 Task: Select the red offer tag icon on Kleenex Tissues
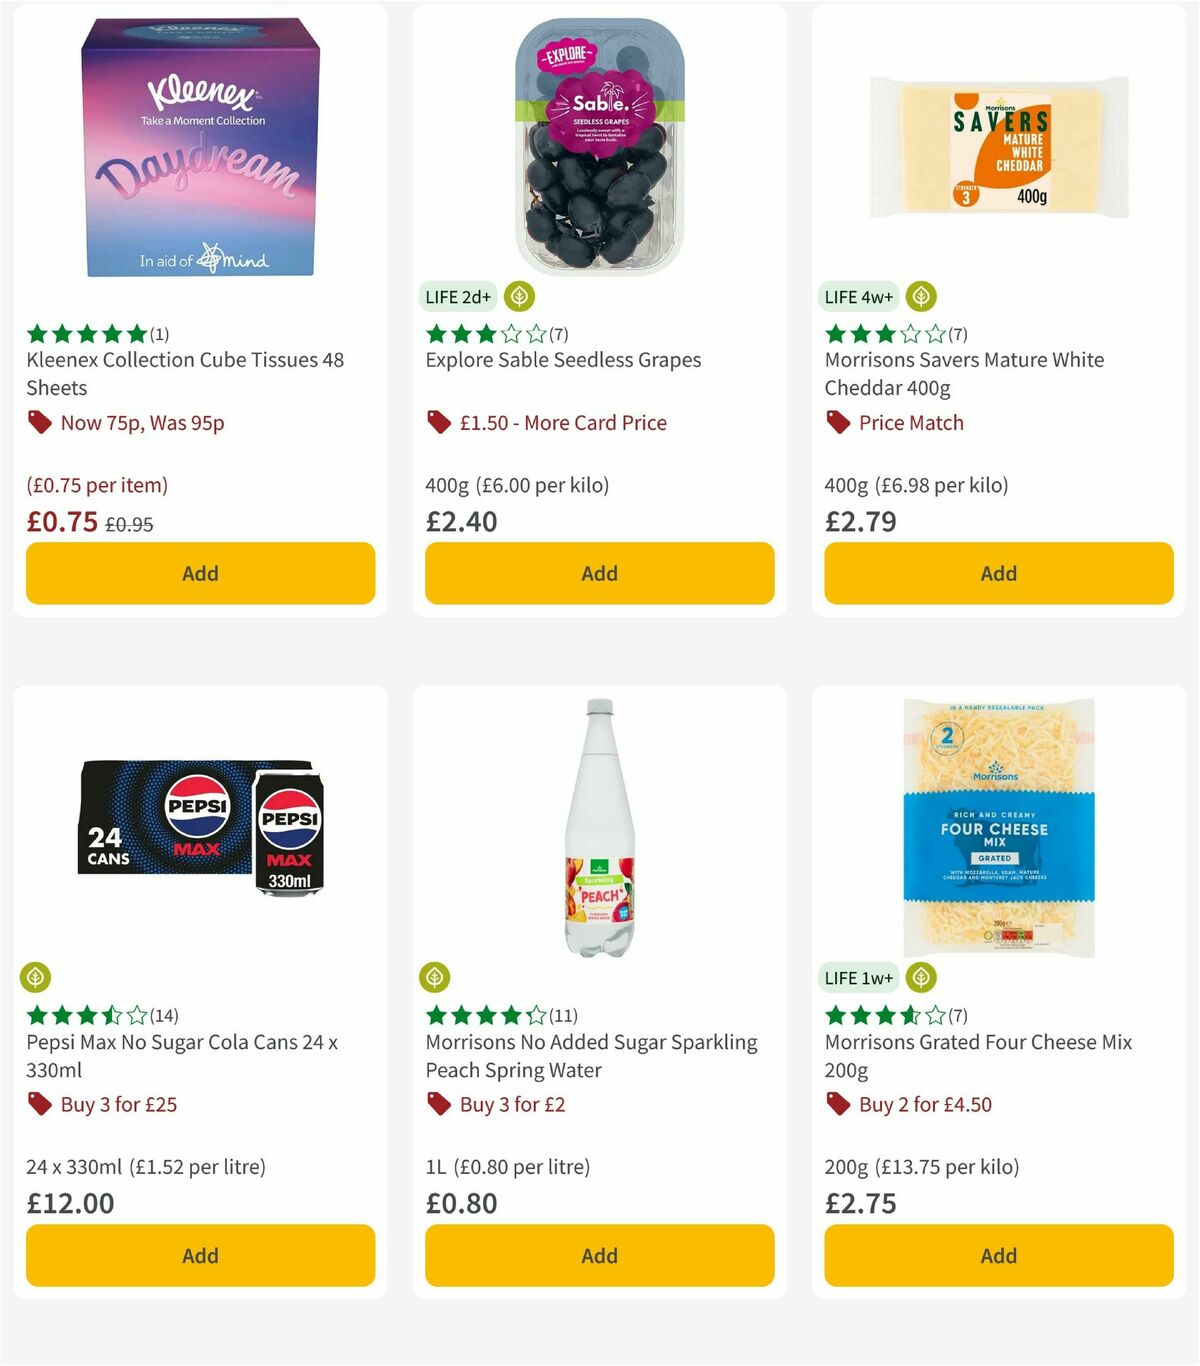point(40,423)
